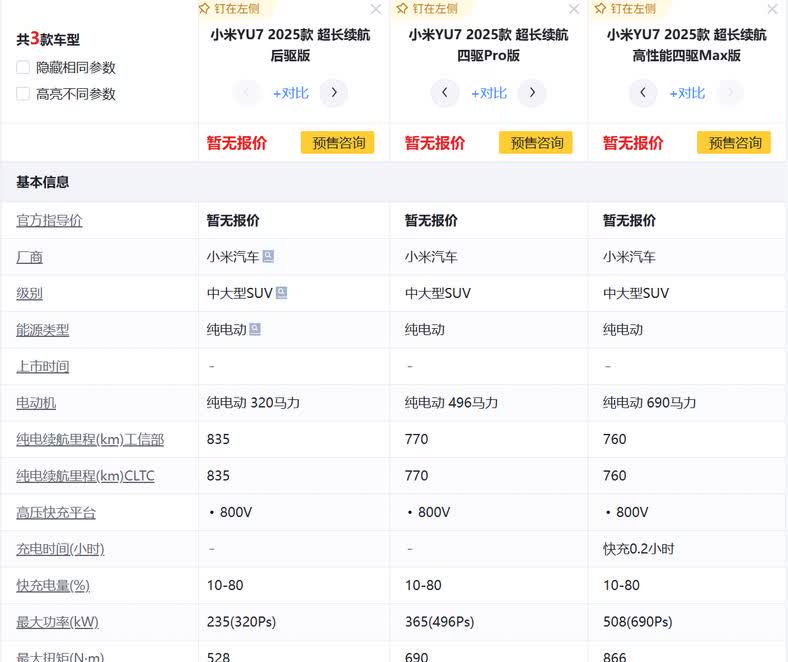Move the 高性能四驱Max版 column left with the arrow
Screen dimensions: 788x662
tap(642, 92)
